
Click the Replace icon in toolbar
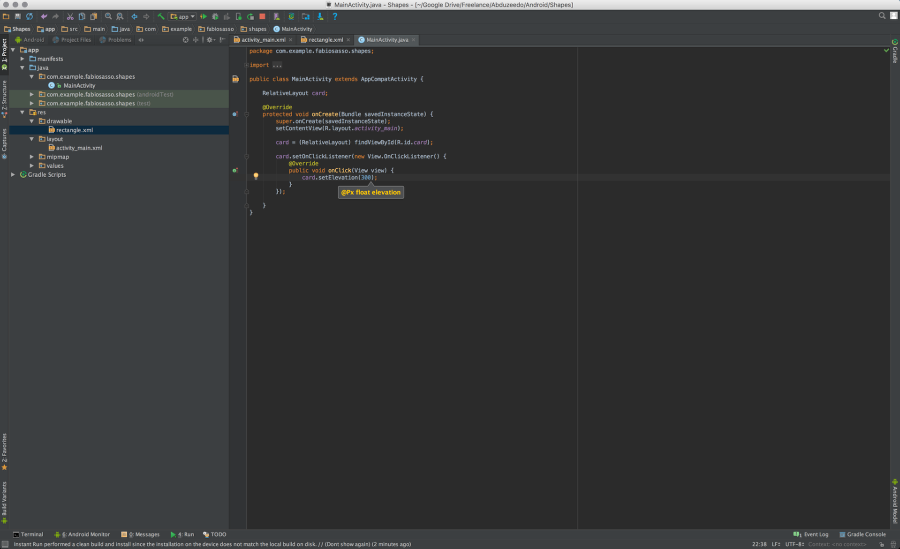[119, 17]
